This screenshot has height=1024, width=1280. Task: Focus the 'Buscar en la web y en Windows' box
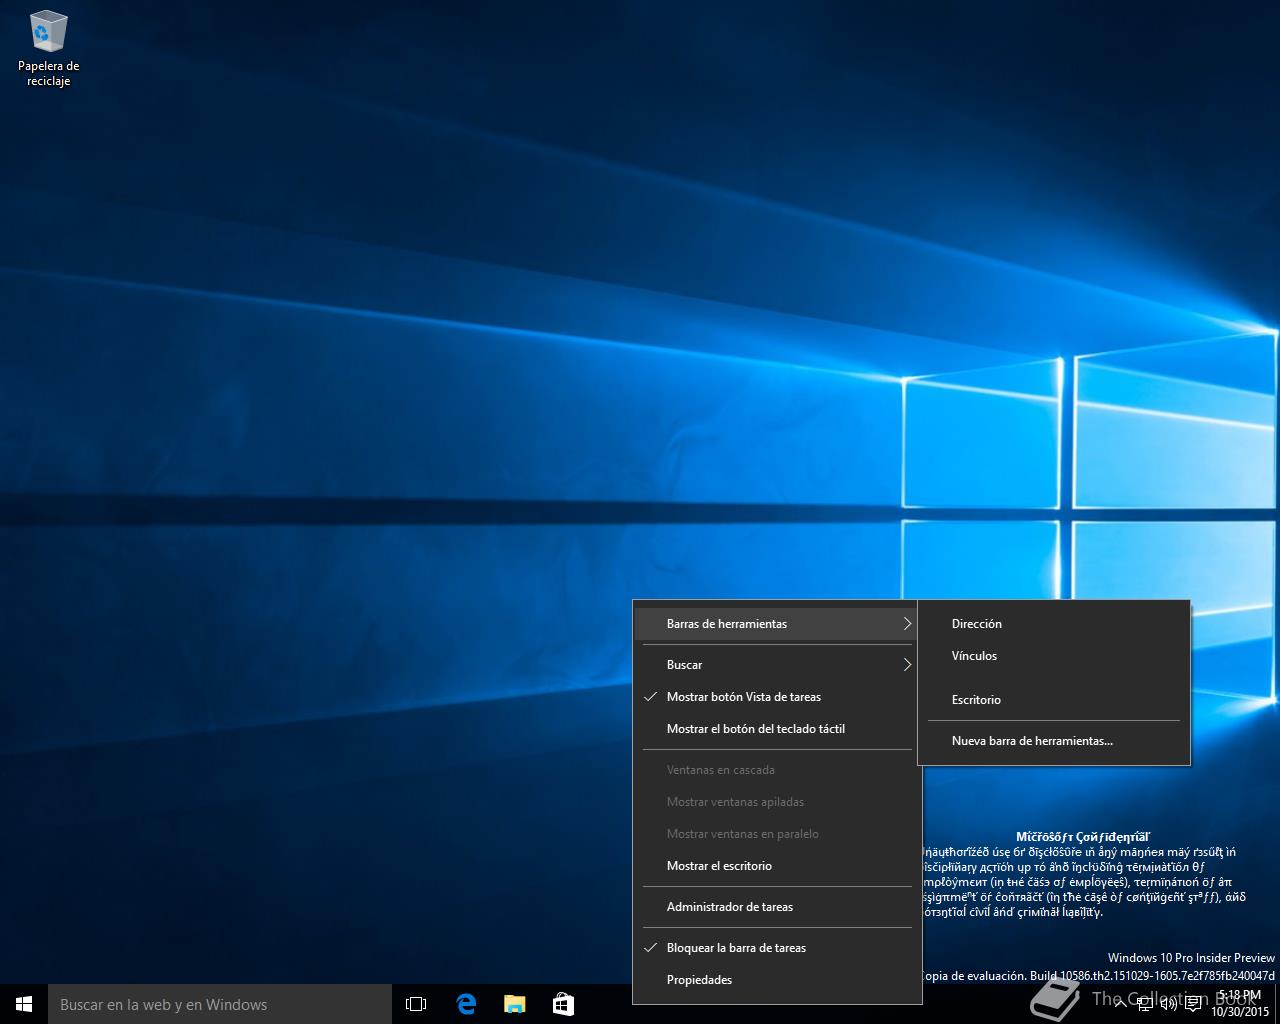220,1004
